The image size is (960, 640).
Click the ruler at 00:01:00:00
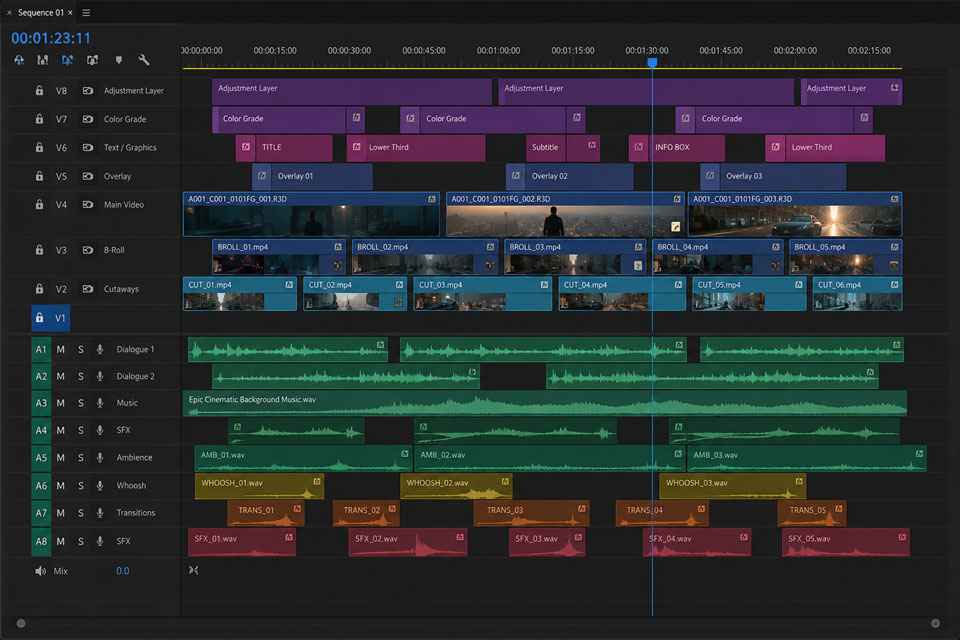tap(498, 51)
